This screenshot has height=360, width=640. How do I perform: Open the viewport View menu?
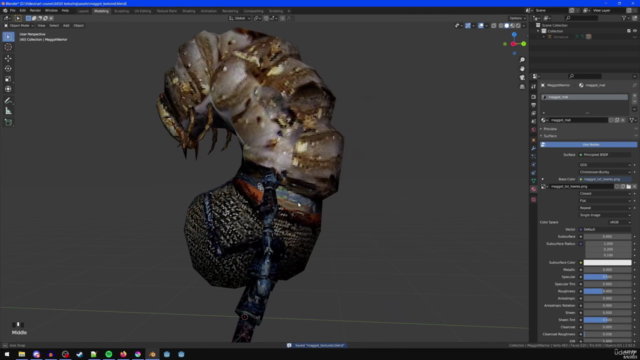tap(41, 26)
